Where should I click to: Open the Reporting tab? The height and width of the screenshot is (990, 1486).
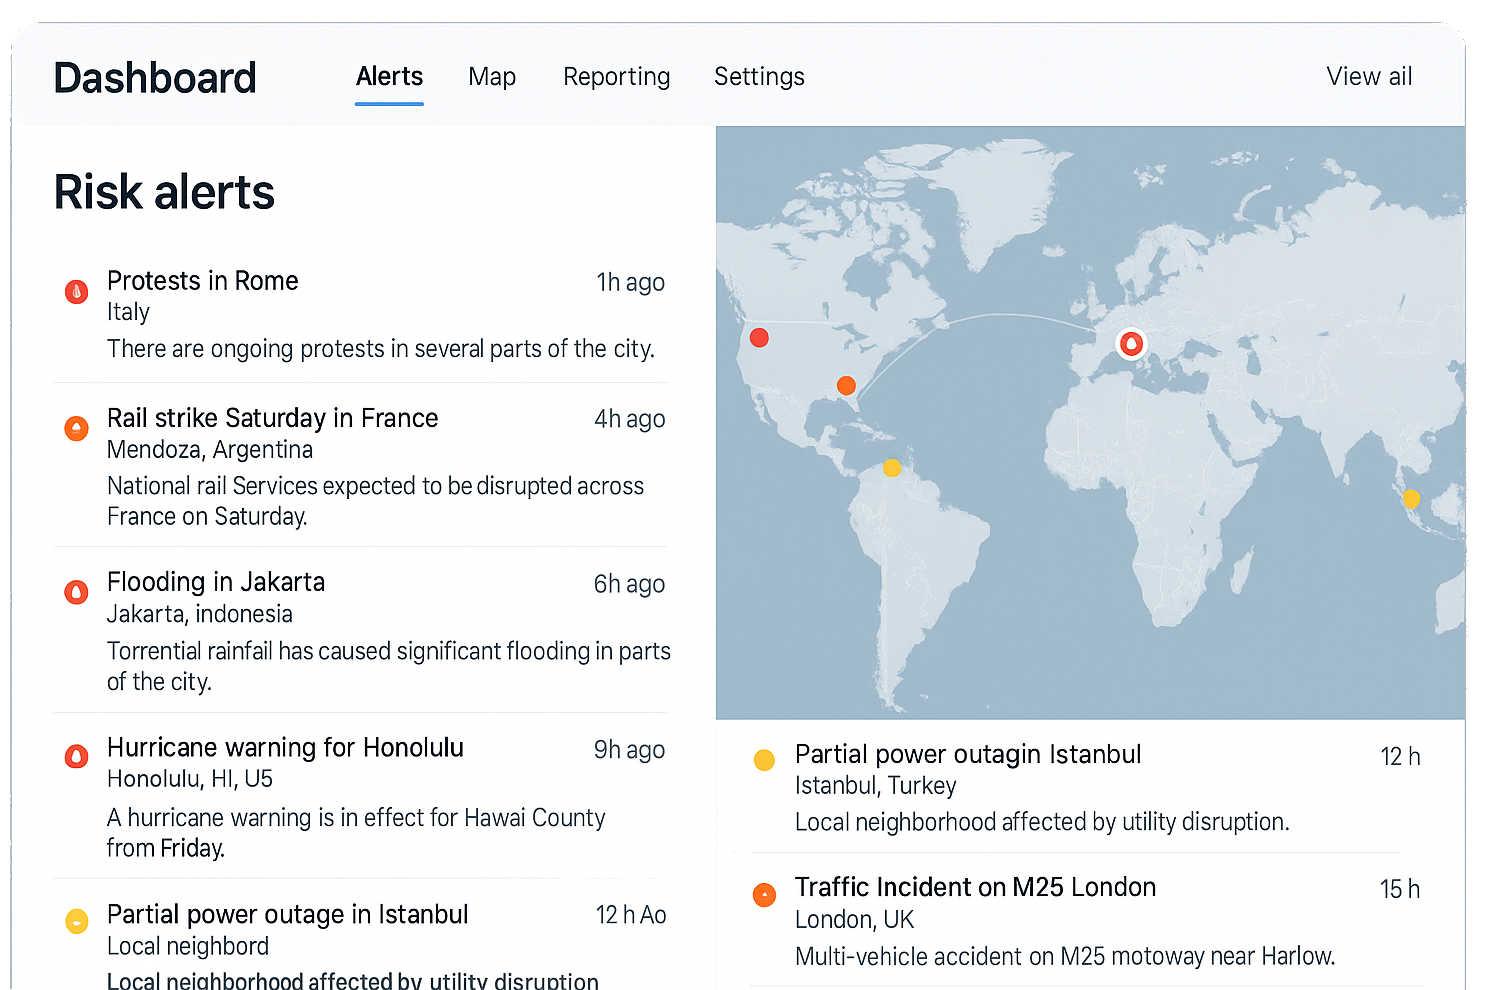coord(616,77)
